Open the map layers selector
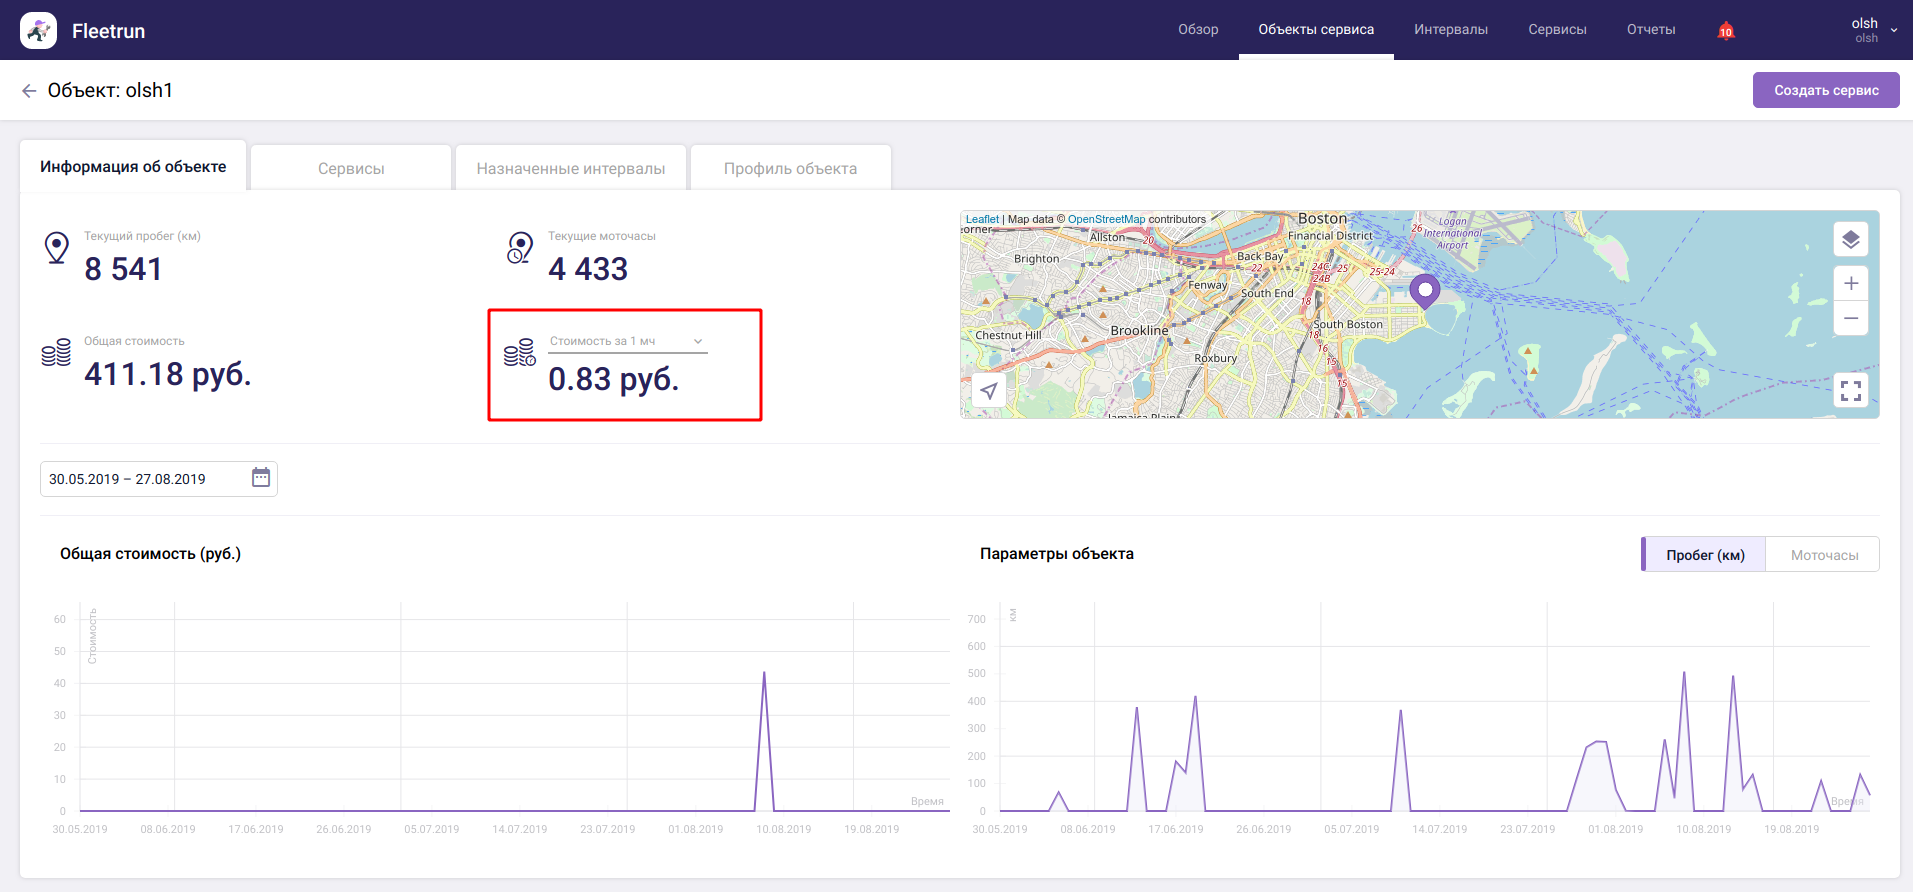 click(1850, 240)
